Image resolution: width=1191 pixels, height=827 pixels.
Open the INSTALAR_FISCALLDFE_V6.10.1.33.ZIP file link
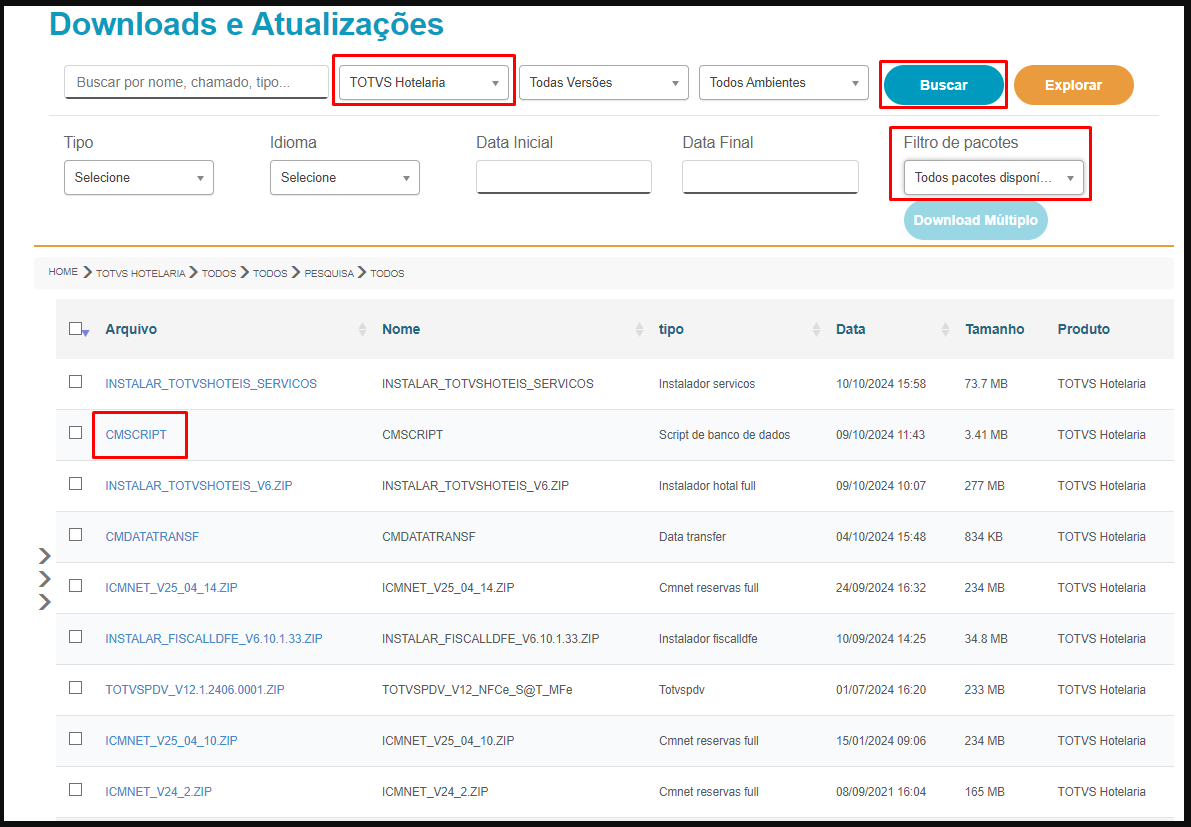tap(214, 639)
